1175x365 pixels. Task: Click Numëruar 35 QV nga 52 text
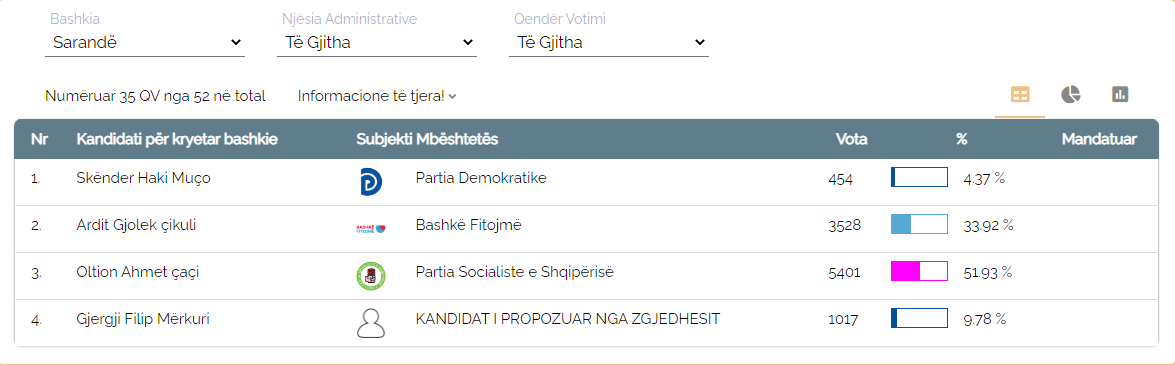point(155,96)
